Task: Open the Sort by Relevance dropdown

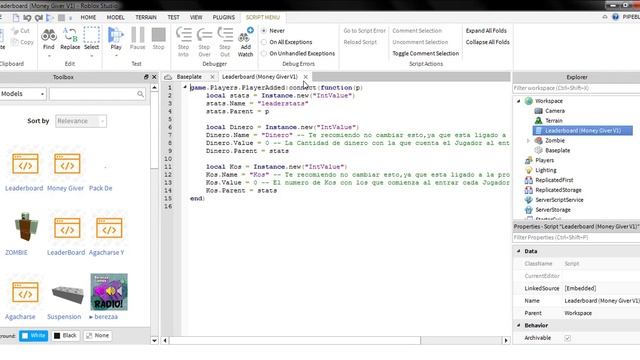Action: tap(81, 121)
